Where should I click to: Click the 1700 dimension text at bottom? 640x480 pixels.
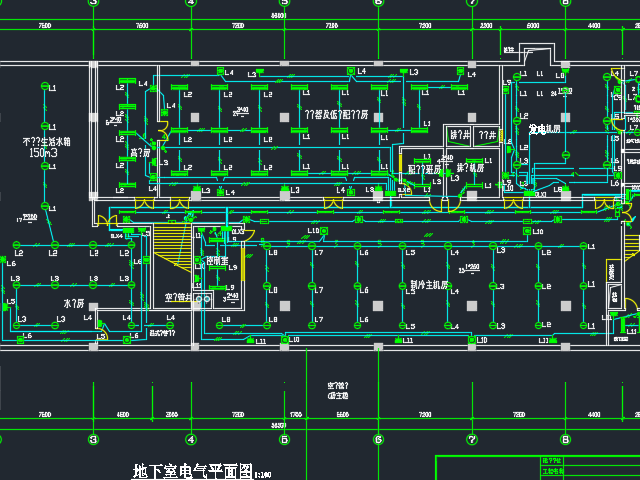(295, 414)
